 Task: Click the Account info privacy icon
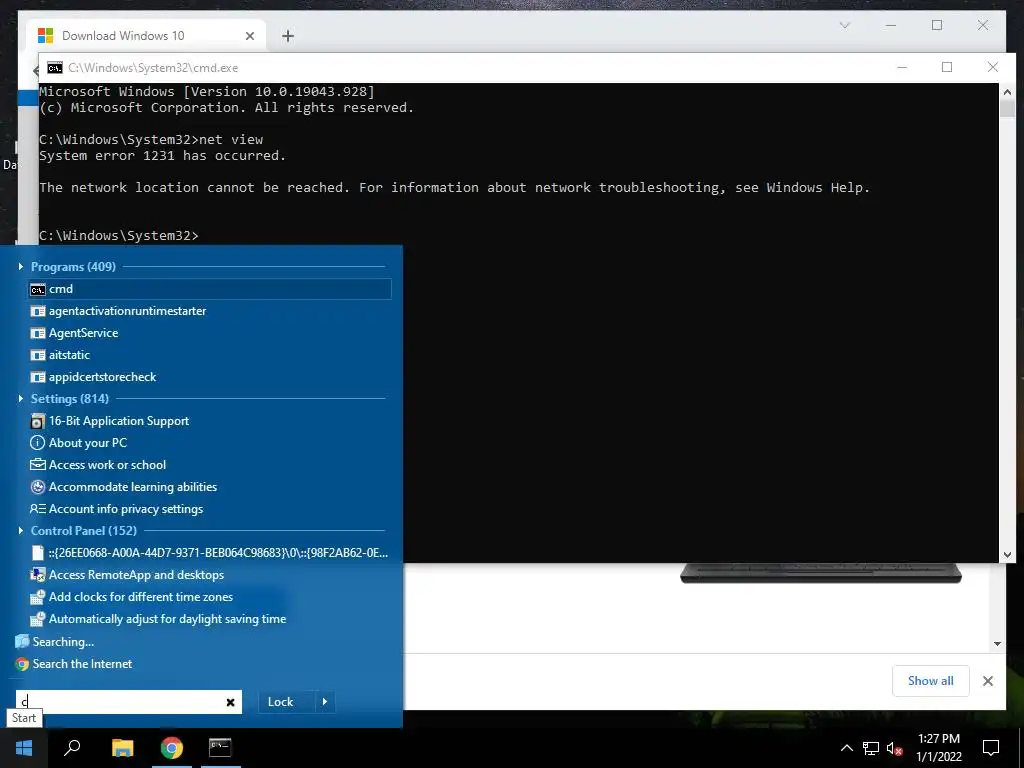click(x=38, y=509)
